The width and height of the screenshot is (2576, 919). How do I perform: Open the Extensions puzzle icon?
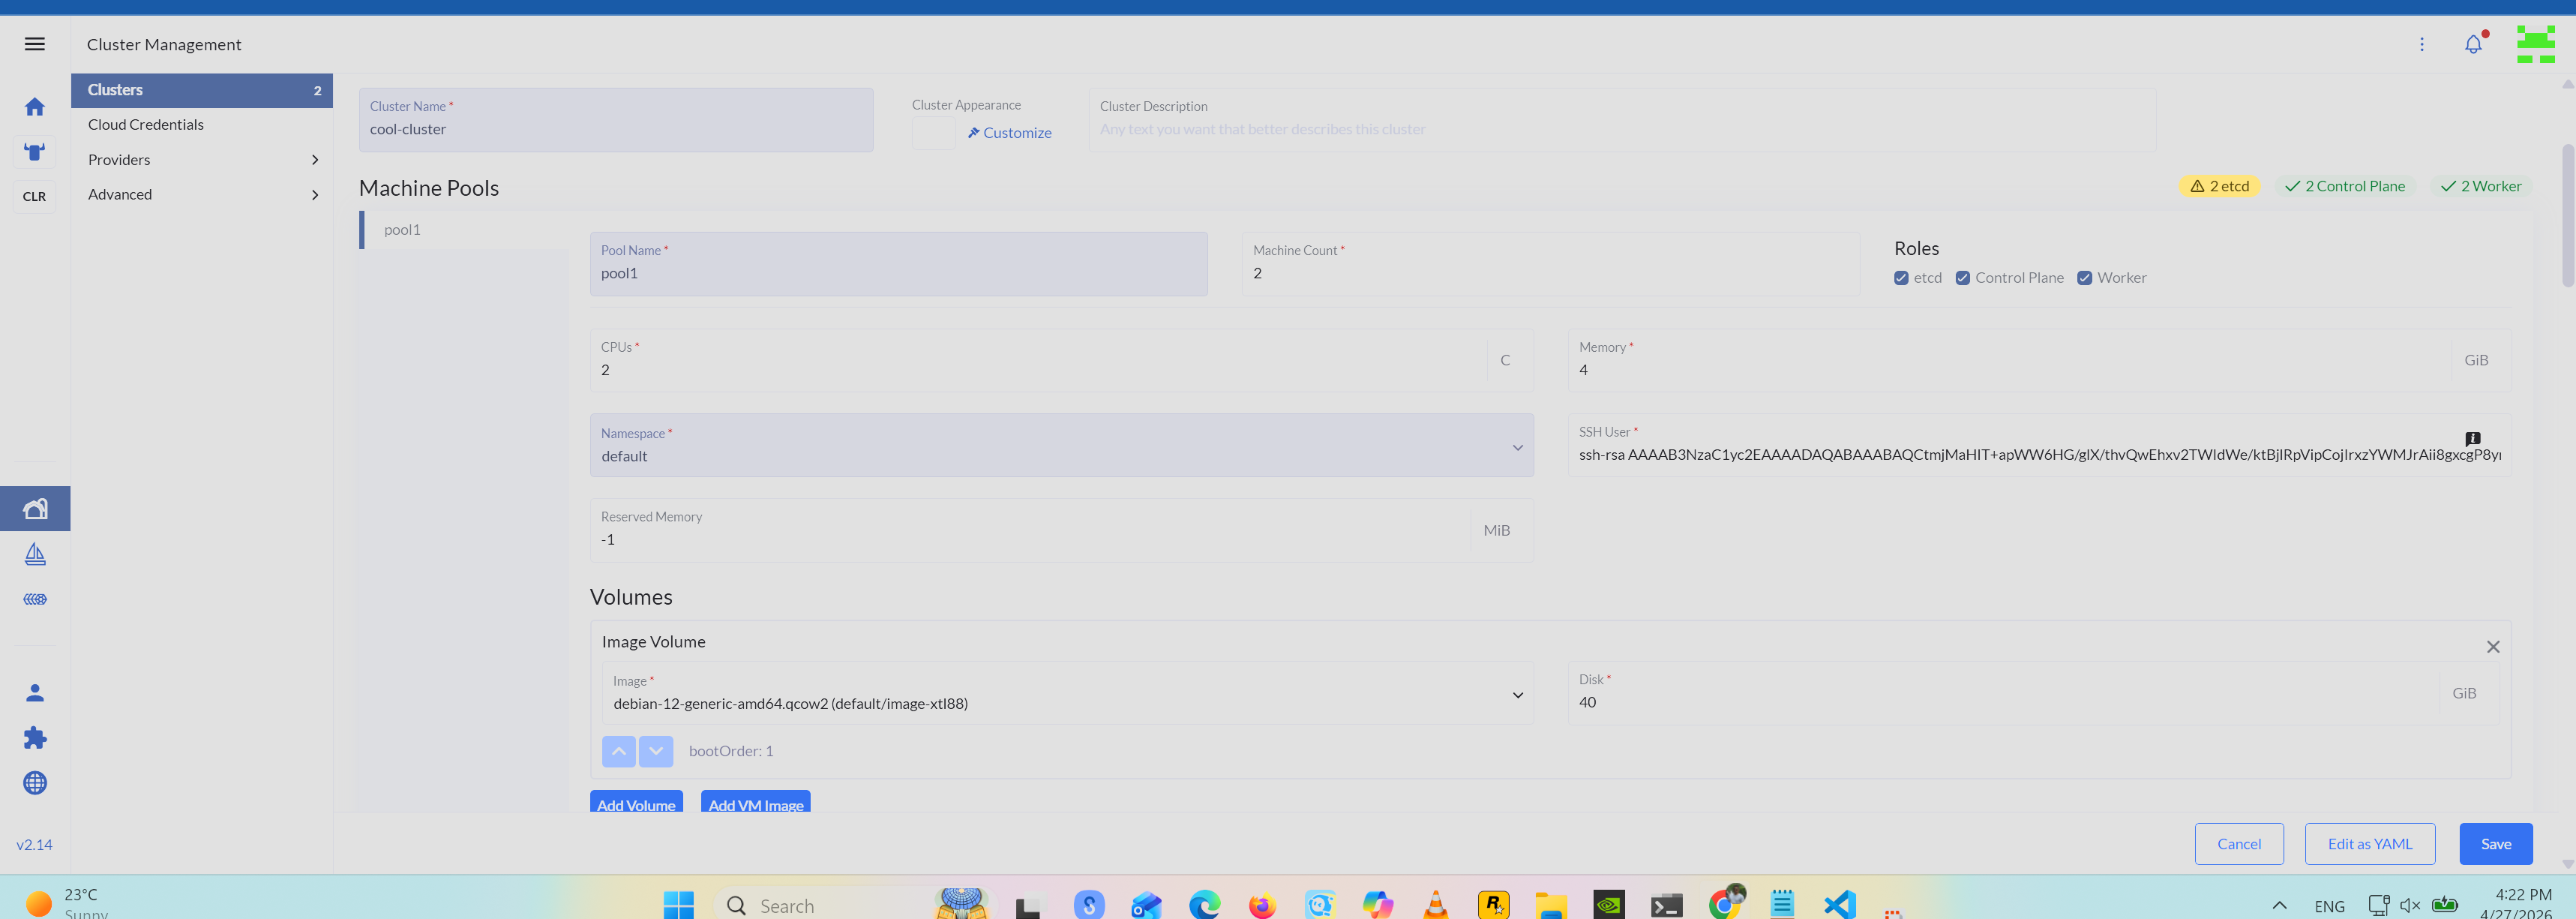click(35, 738)
